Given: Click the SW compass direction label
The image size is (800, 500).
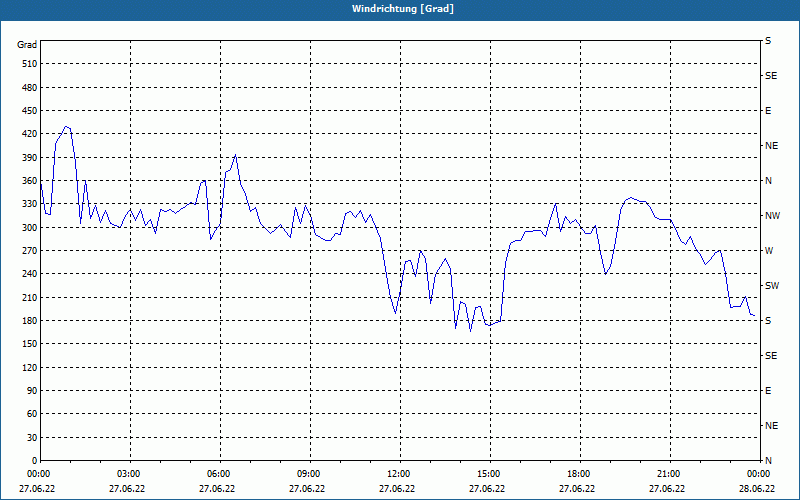Looking at the screenshot, I should point(772,286).
